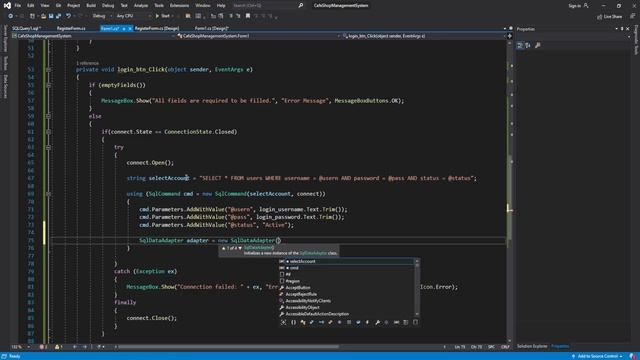Click the Property Pages wrench icon
The image size is (640, 360).
[538, 45]
